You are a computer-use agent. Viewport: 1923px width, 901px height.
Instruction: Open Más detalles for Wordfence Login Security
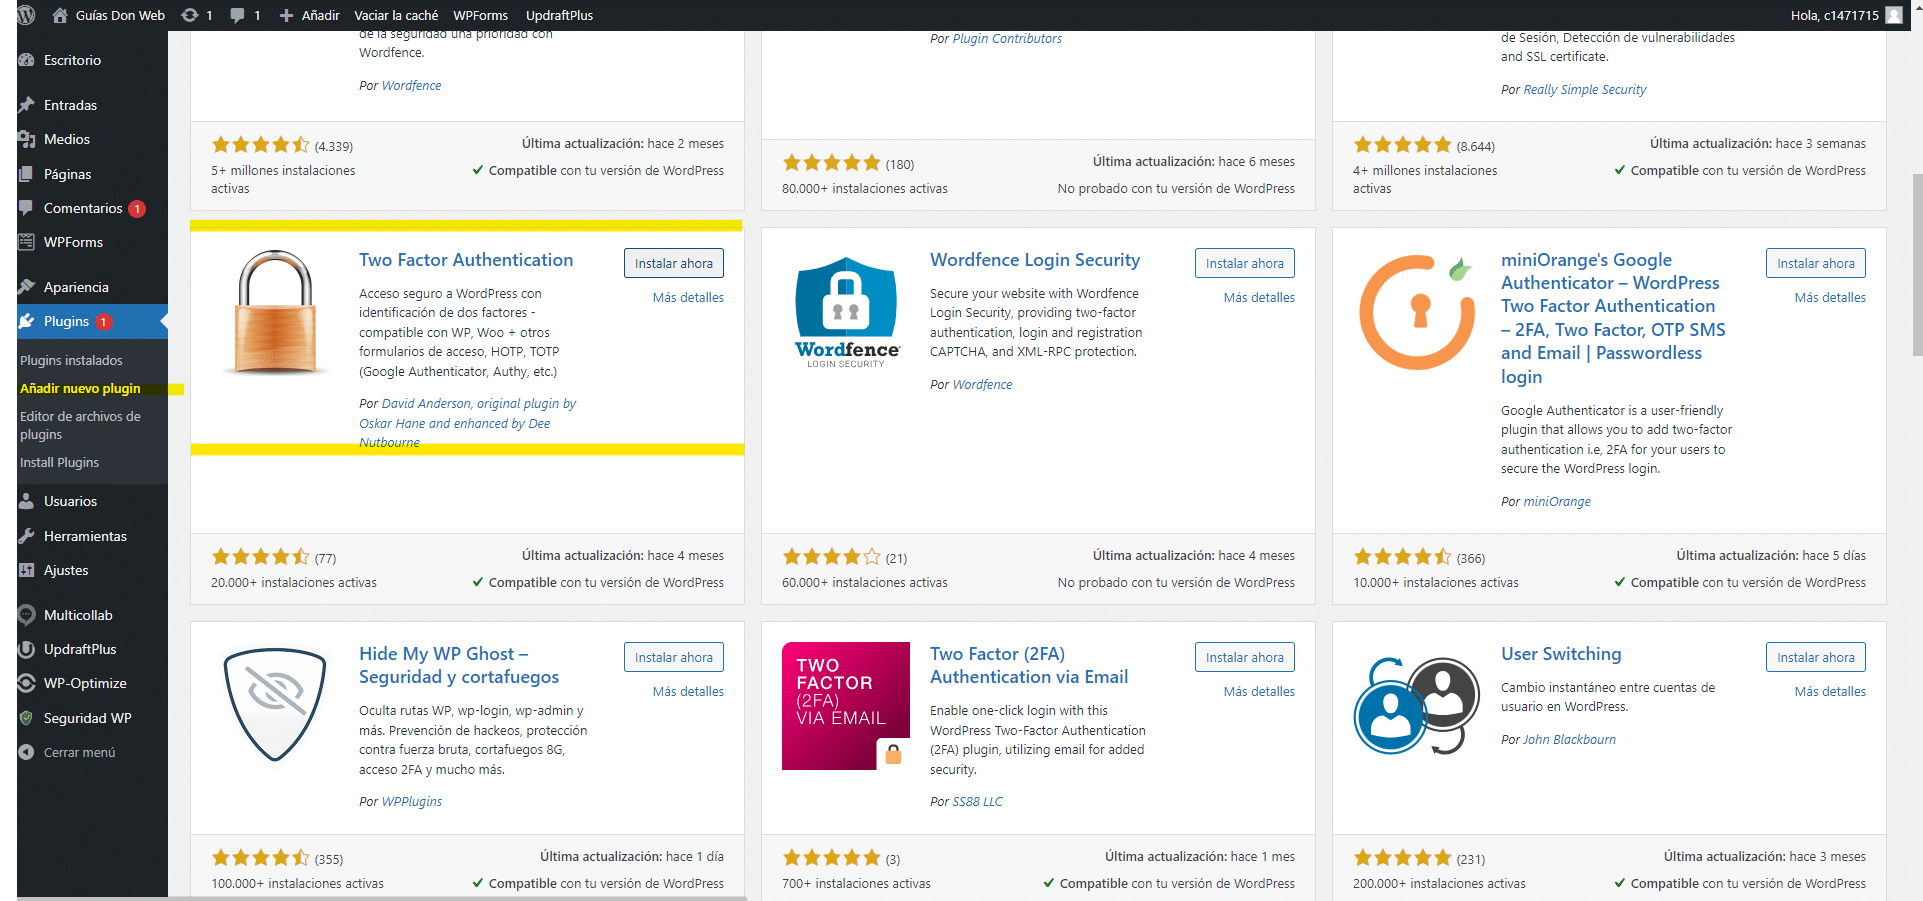coord(1258,297)
